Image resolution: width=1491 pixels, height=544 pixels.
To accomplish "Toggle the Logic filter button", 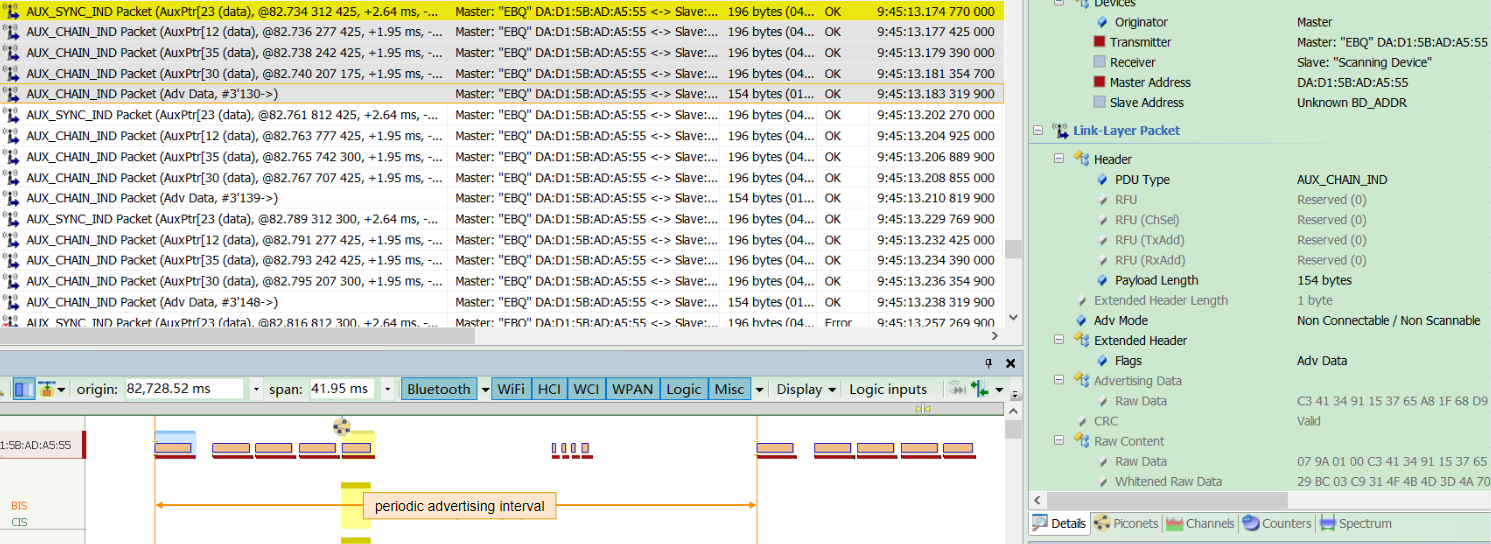I will [683, 389].
